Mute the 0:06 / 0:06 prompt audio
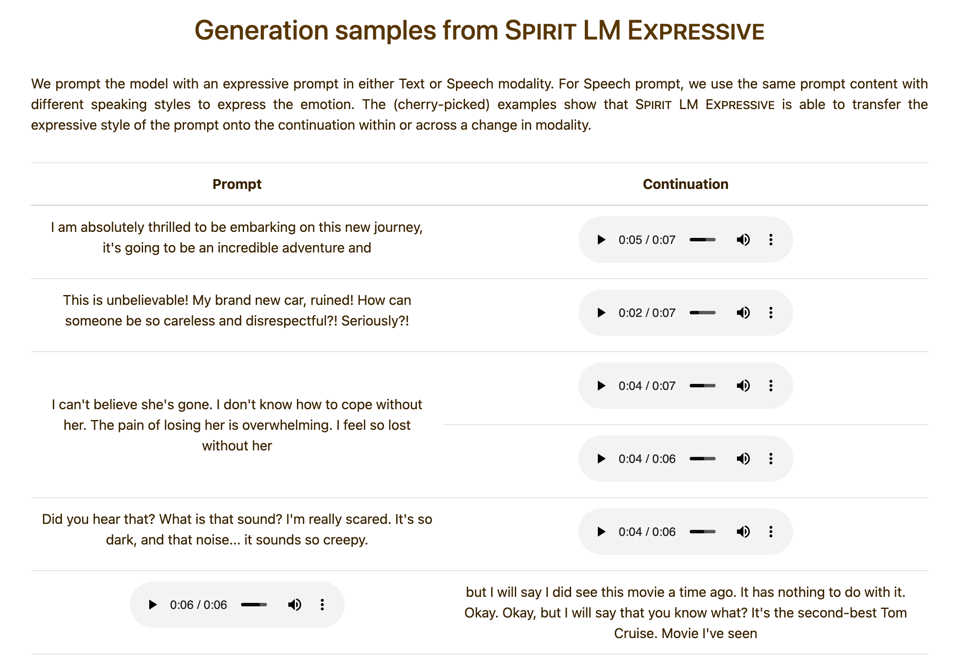 (295, 605)
